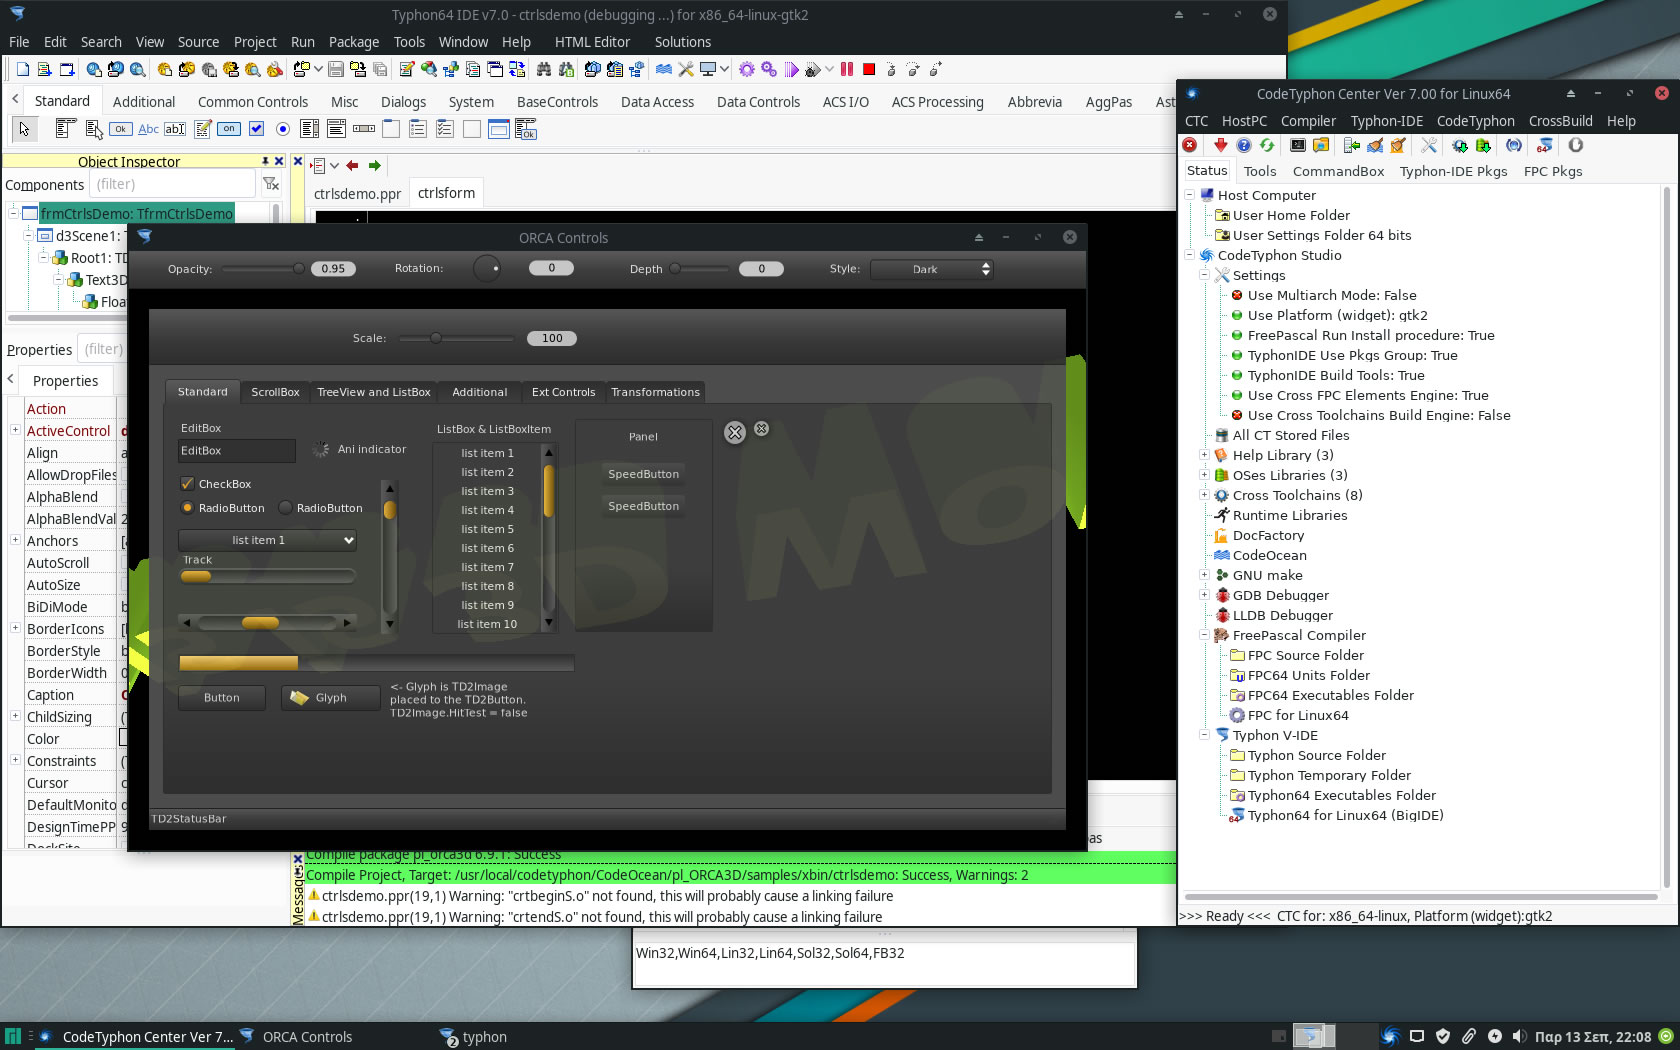This screenshot has height=1050, width=1680.
Task: Click the second SpeedButton in Panel
Action: pos(644,506)
